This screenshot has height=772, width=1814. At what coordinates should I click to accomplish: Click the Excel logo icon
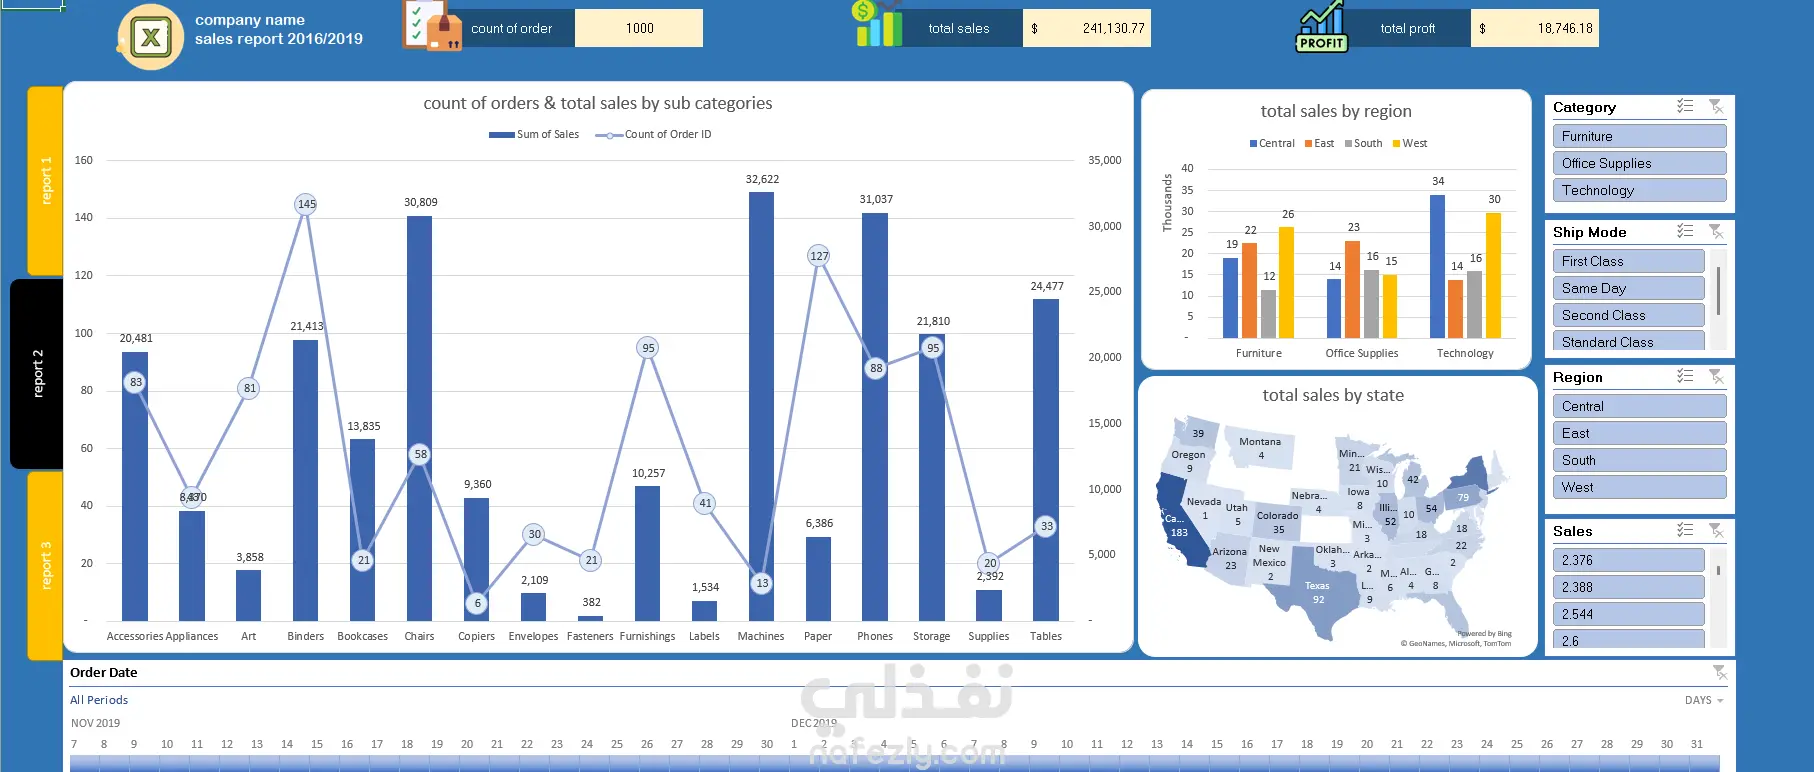coord(151,37)
